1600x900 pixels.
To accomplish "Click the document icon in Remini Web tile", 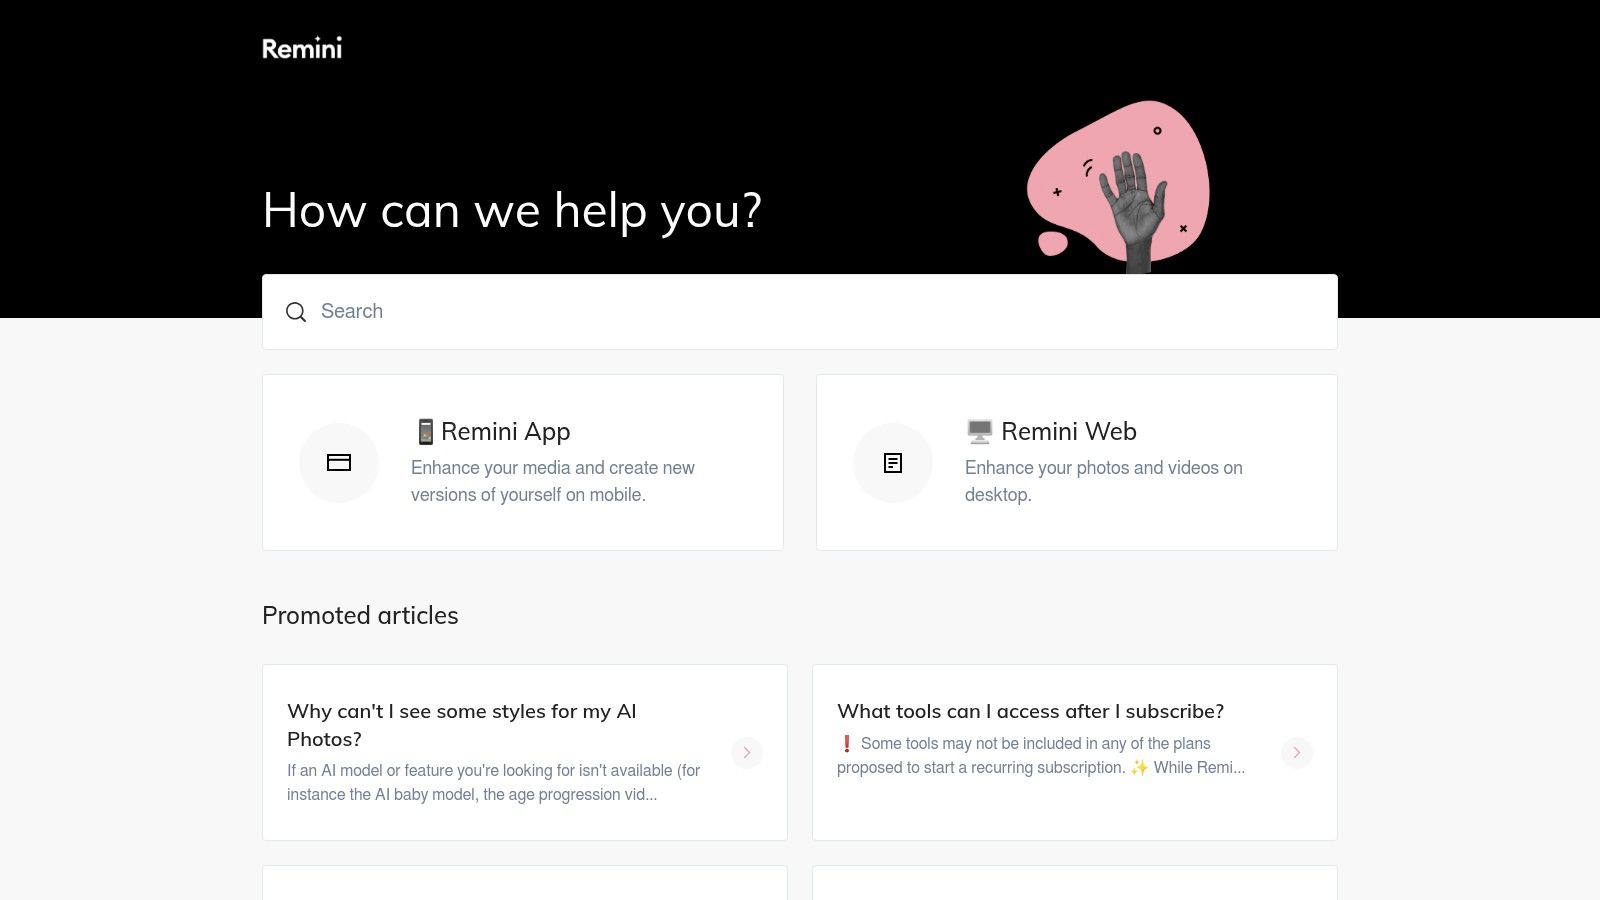I will (x=893, y=463).
